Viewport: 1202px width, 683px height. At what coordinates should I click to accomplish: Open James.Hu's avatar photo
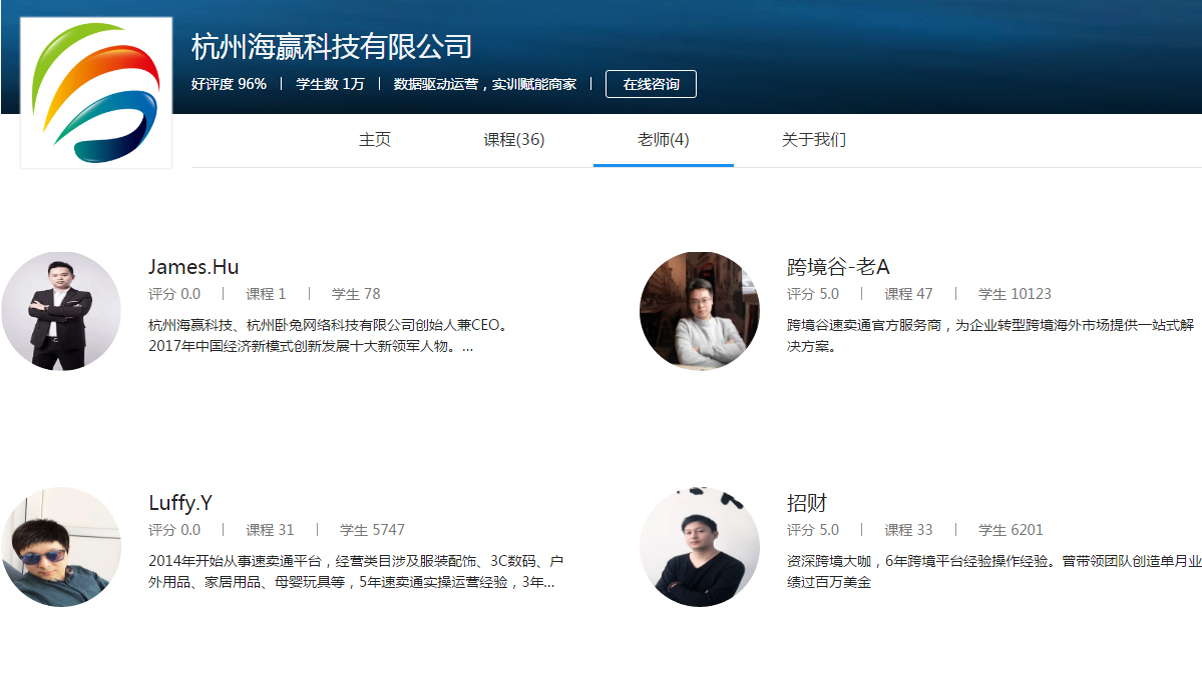click(61, 311)
